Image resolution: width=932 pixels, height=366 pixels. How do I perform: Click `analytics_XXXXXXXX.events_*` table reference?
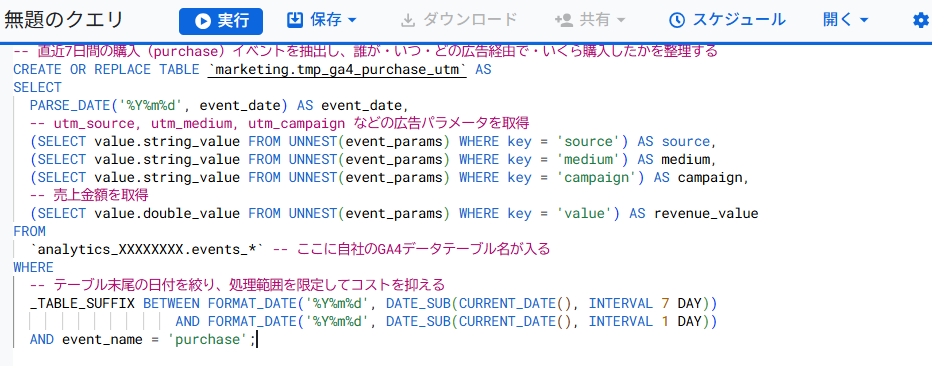pos(147,250)
